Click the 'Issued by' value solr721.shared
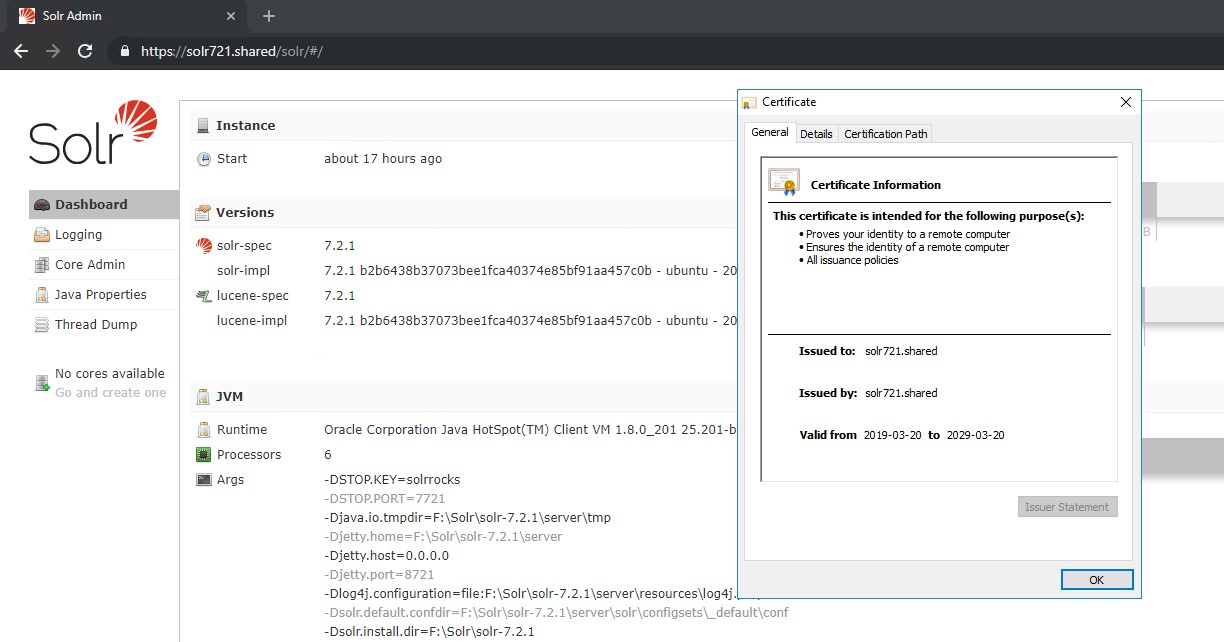Screen dimensions: 1224x642 (x=901, y=393)
